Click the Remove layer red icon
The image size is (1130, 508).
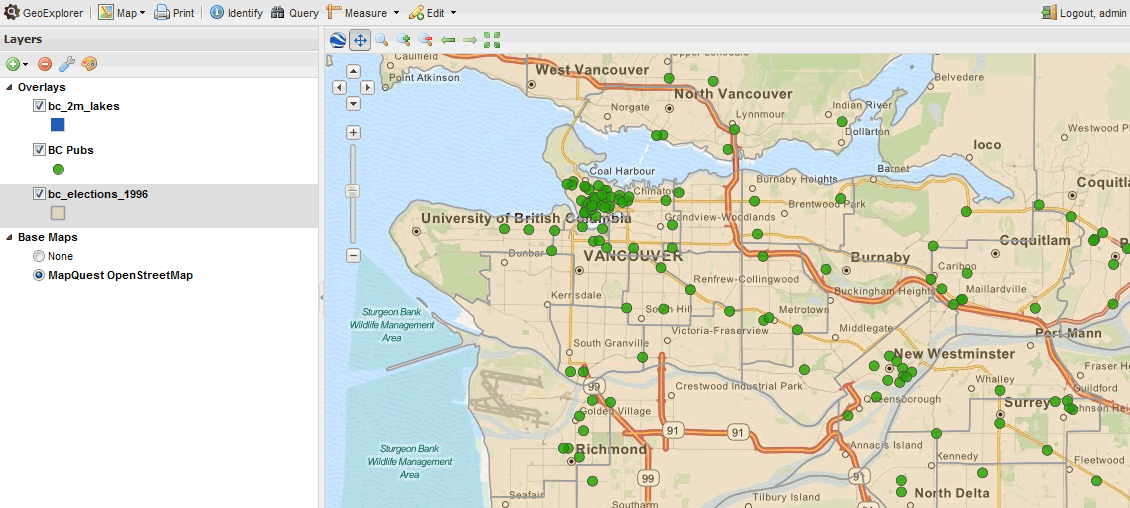(45, 64)
